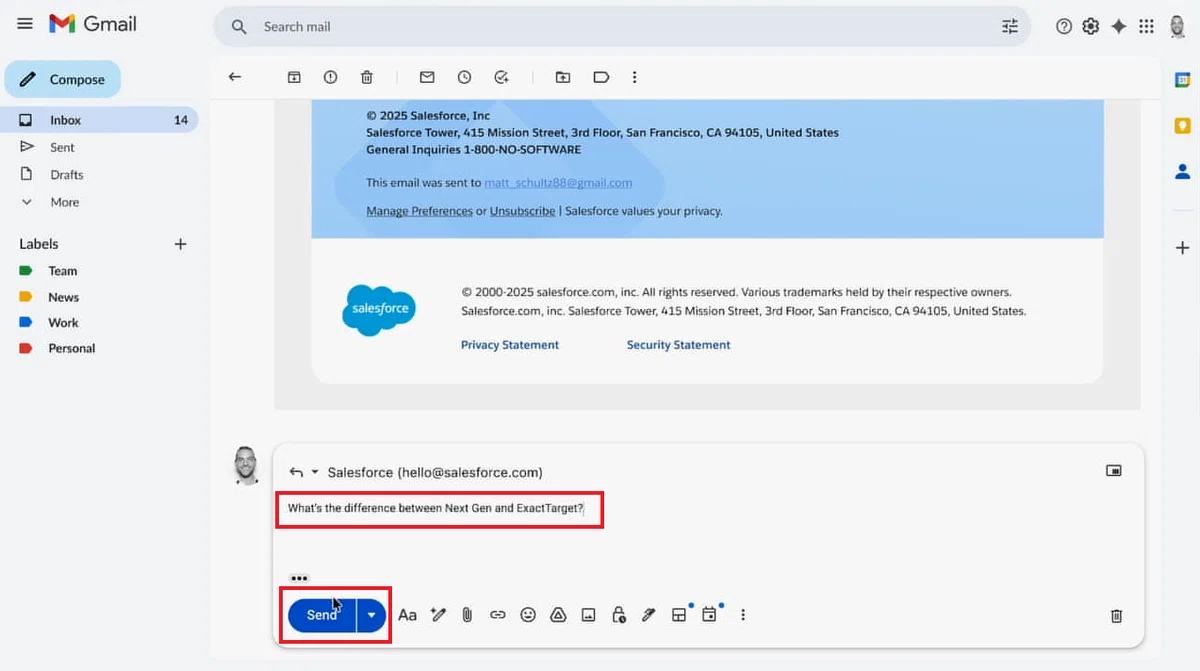The image size is (1200, 671).
Task: Insert files using Google Drive
Action: click(558, 615)
